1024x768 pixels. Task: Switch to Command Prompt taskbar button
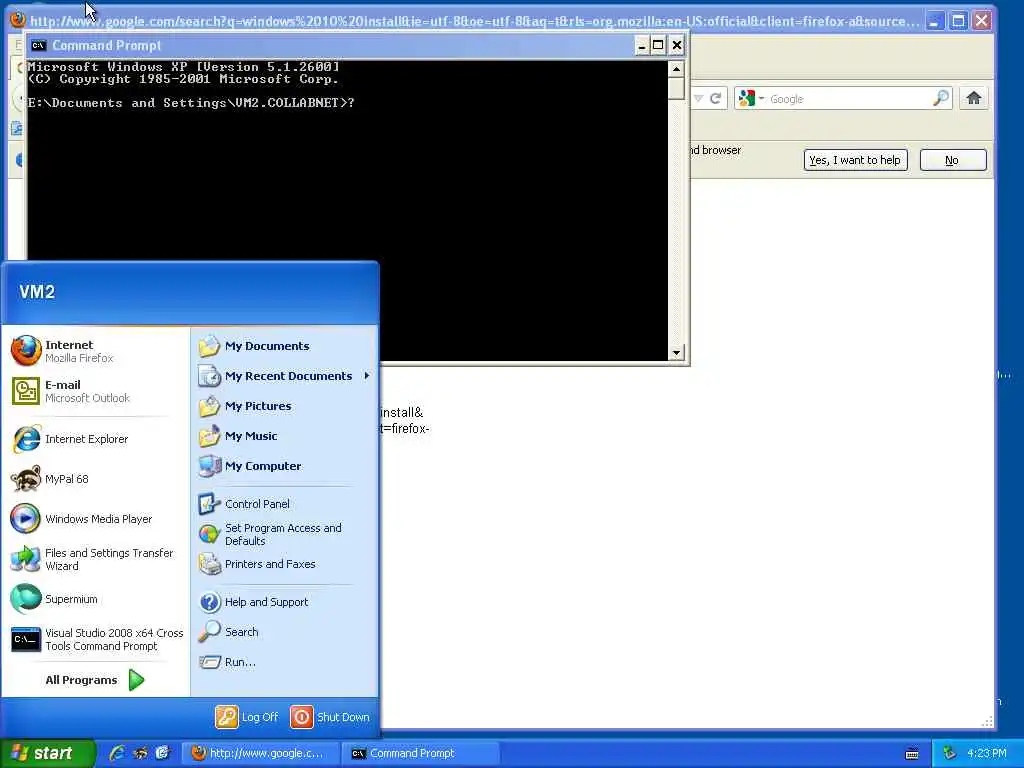[x=422, y=754]
